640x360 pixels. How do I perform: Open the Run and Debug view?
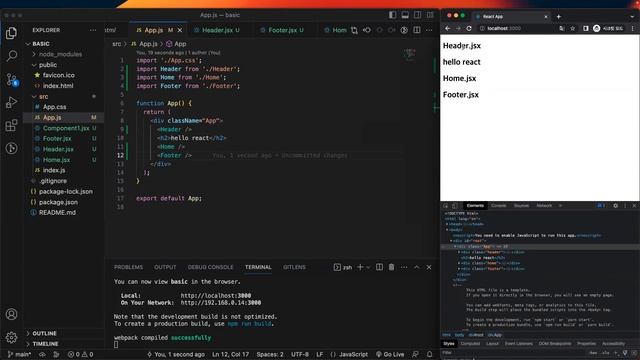(11, 102)
